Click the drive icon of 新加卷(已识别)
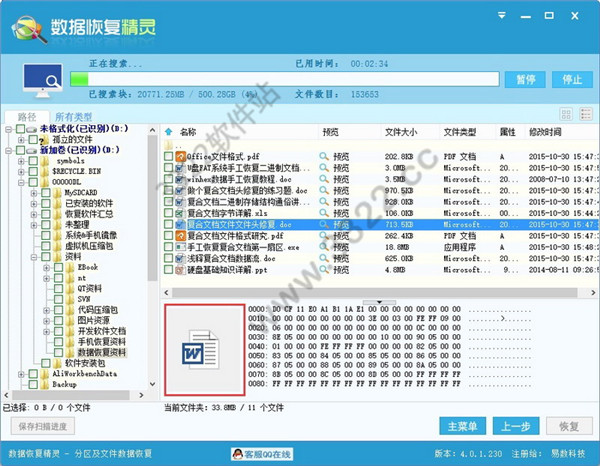The width and height of the screenshot is (600, 466). [31, 151]
